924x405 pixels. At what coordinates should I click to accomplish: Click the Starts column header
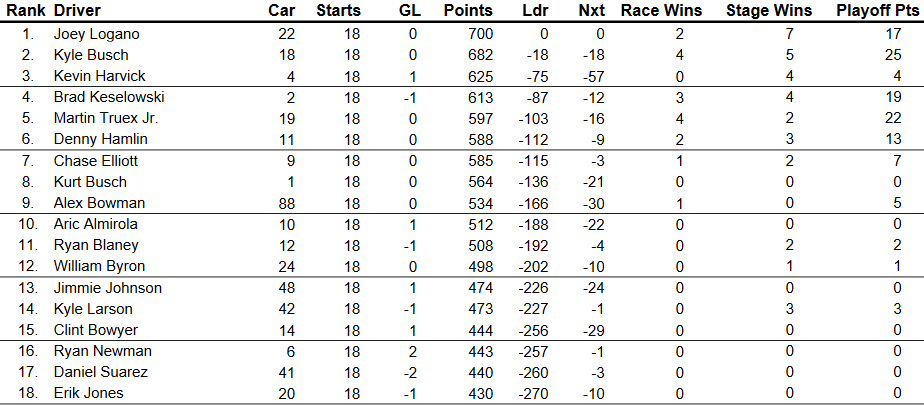tap(338, 11)
